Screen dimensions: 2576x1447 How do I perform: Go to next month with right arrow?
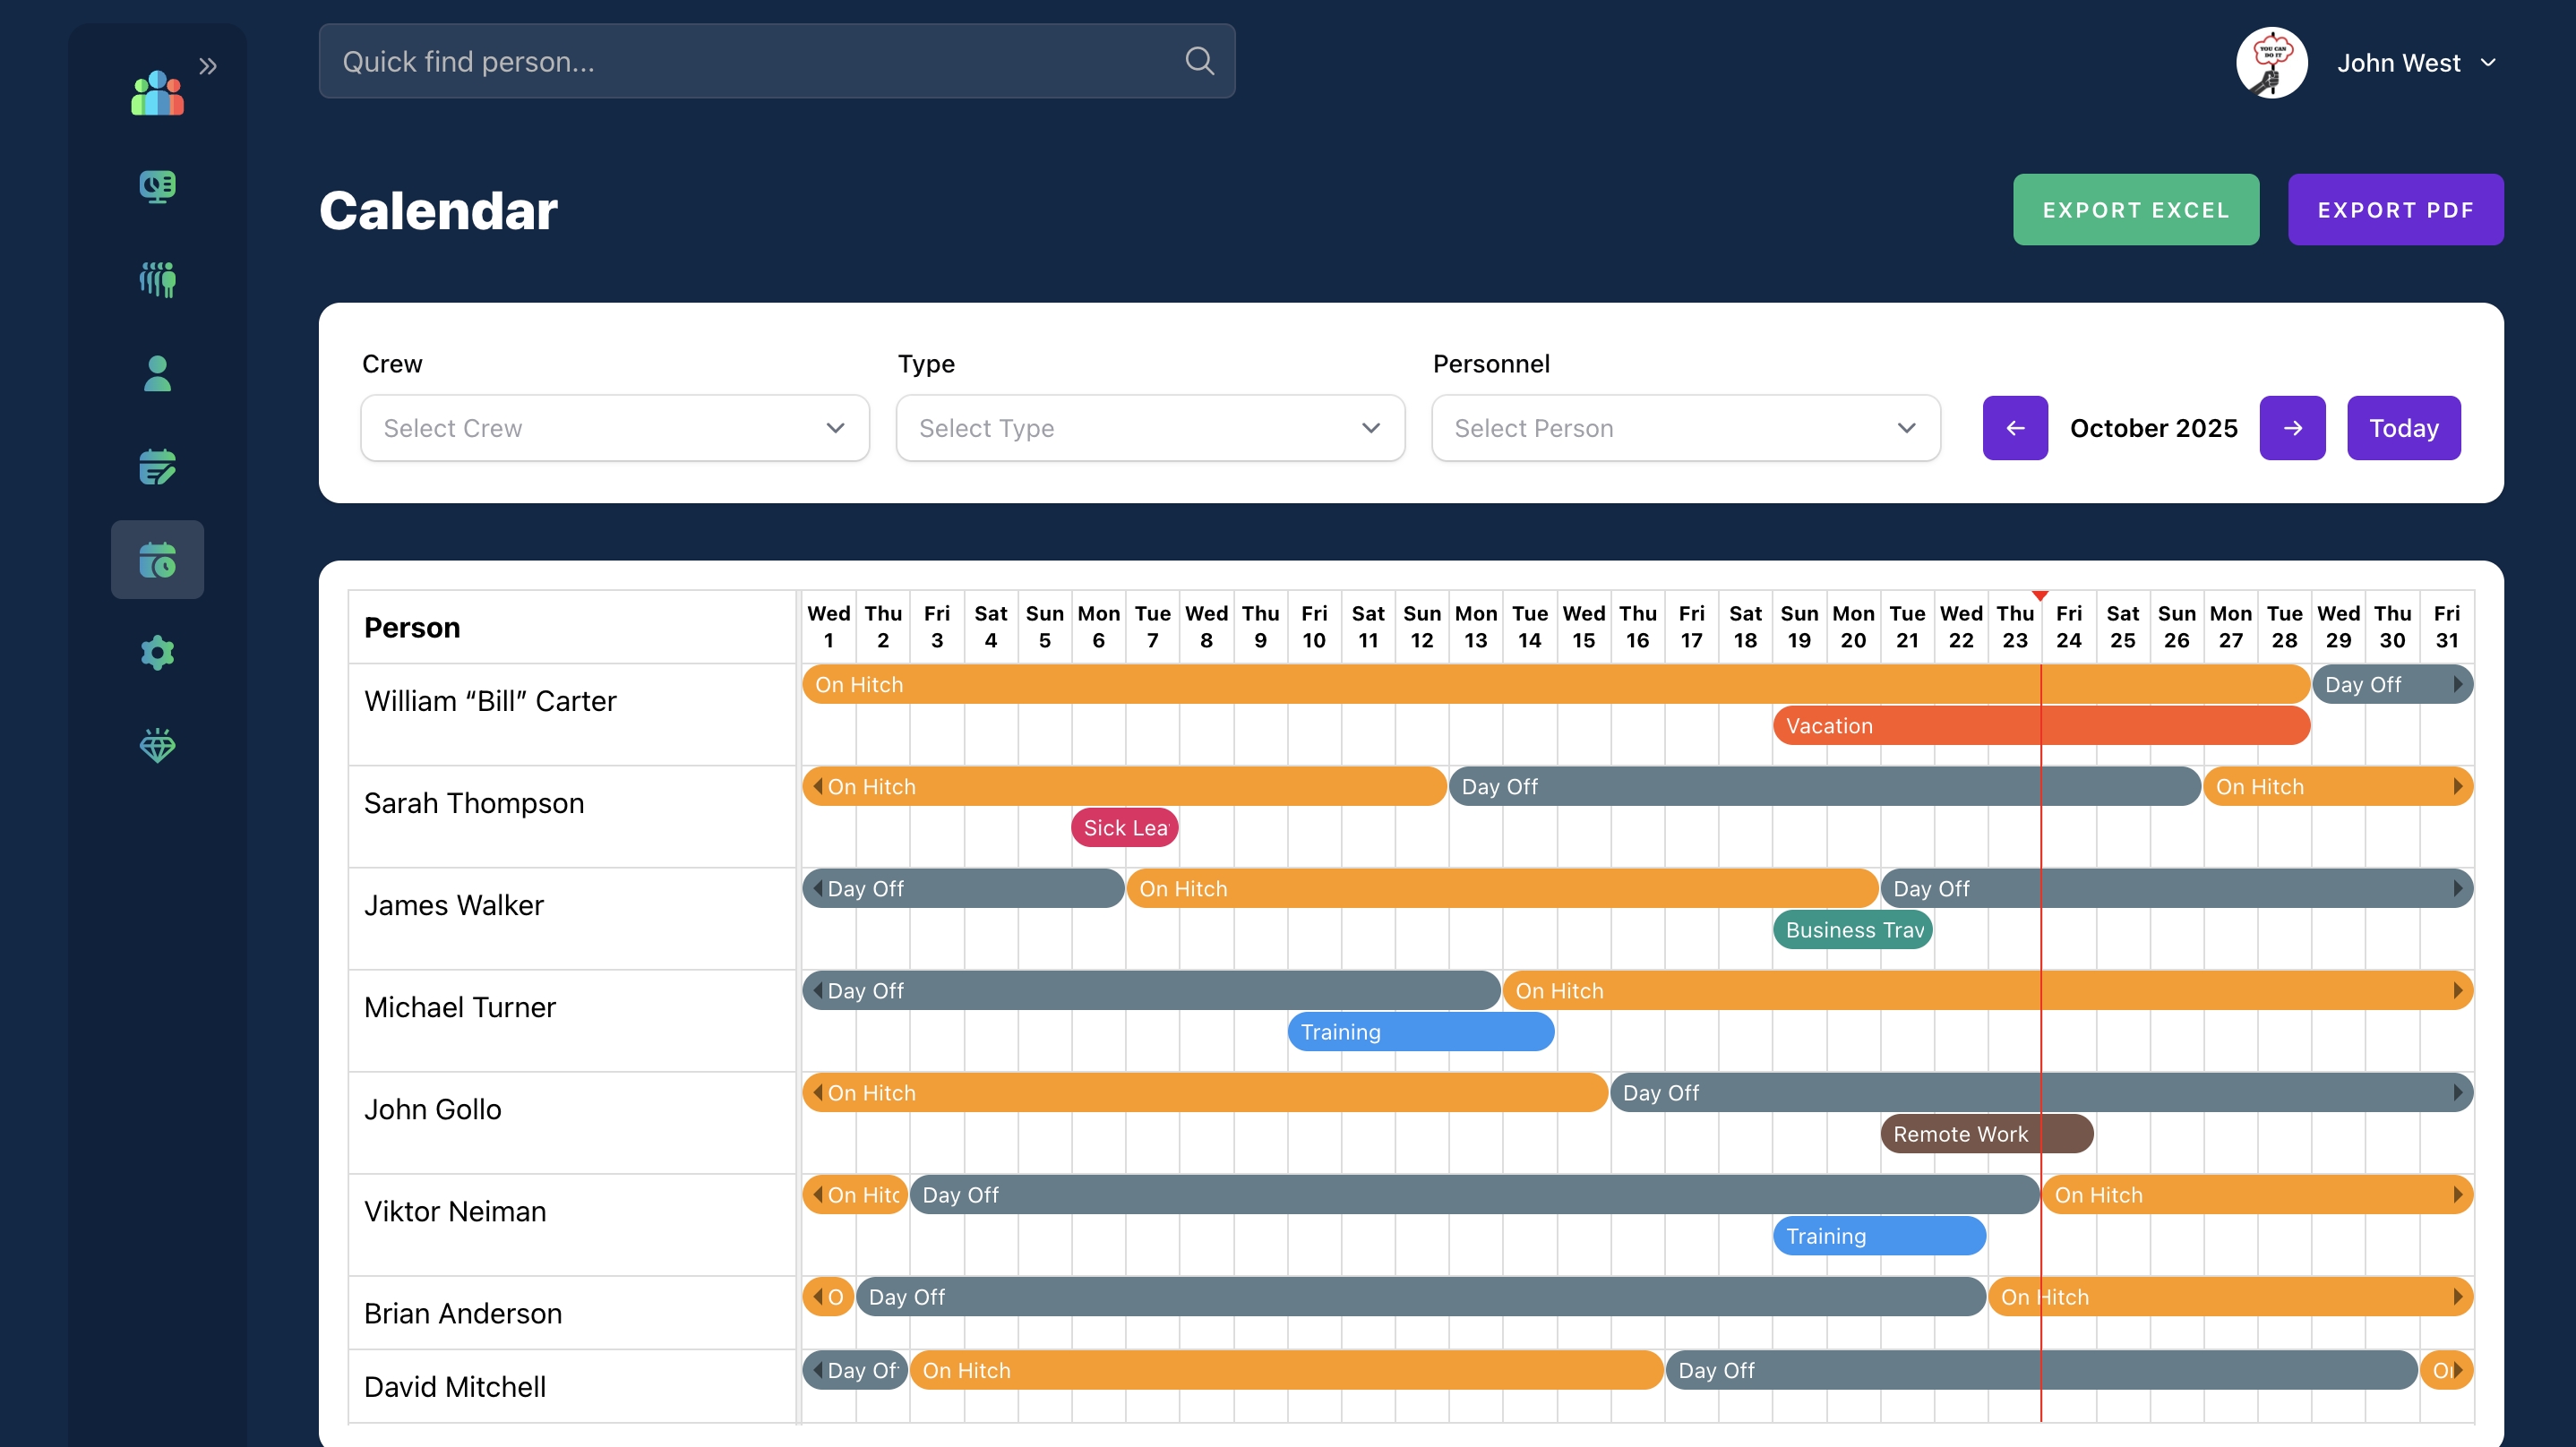2291,428
